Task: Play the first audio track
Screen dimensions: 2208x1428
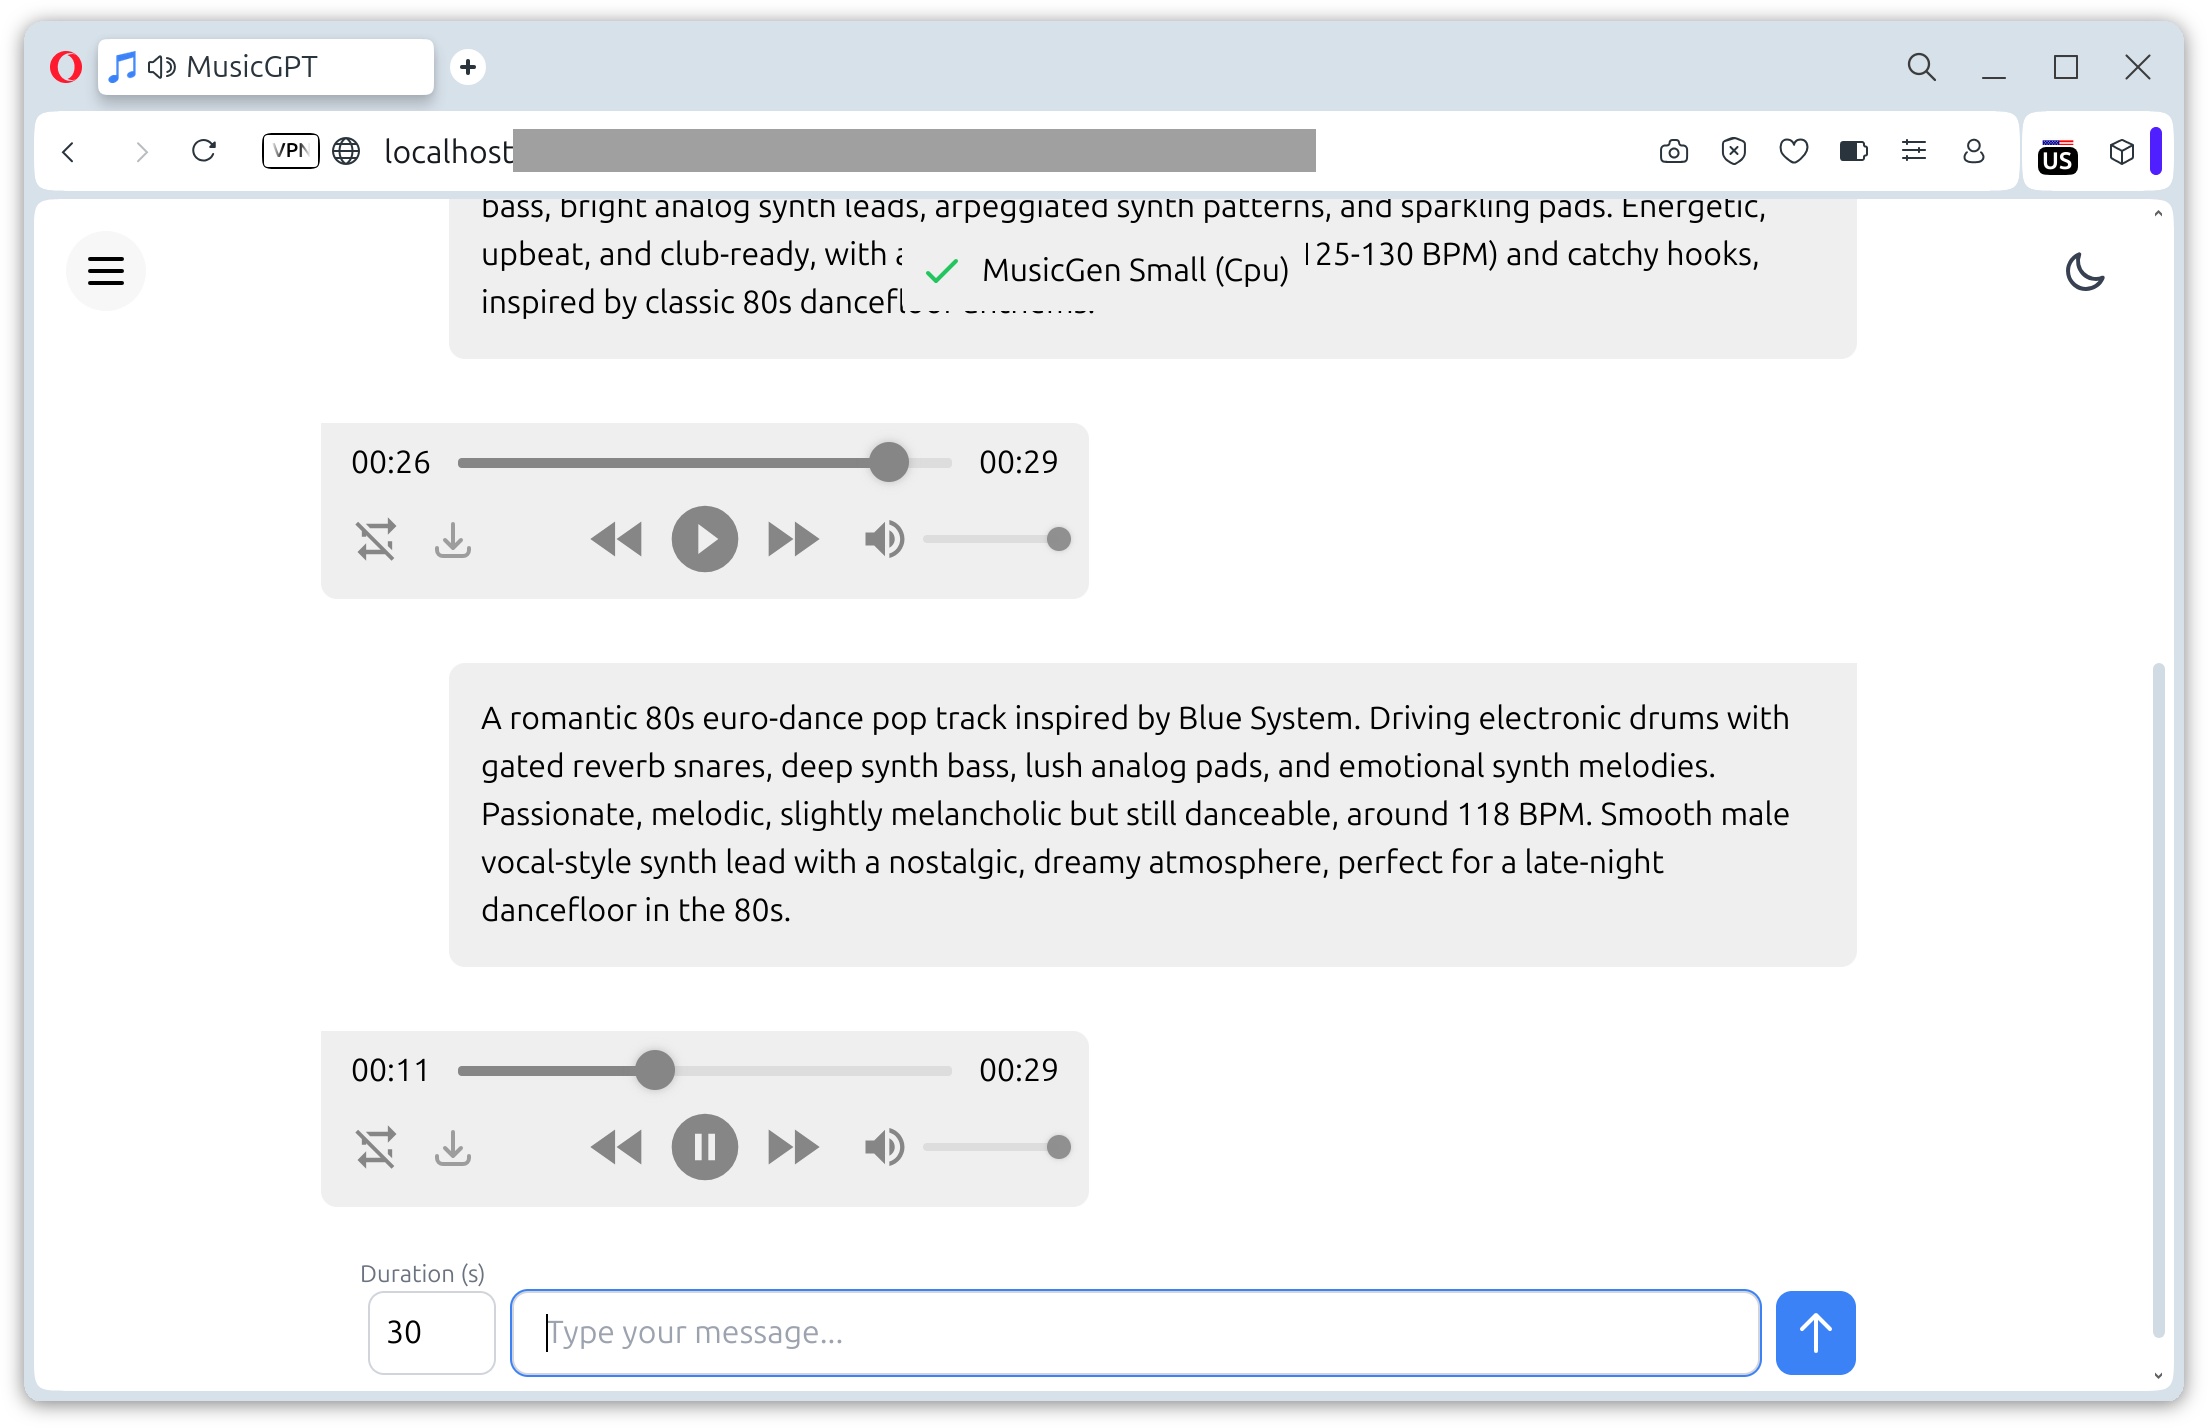Action: (704, 540)
